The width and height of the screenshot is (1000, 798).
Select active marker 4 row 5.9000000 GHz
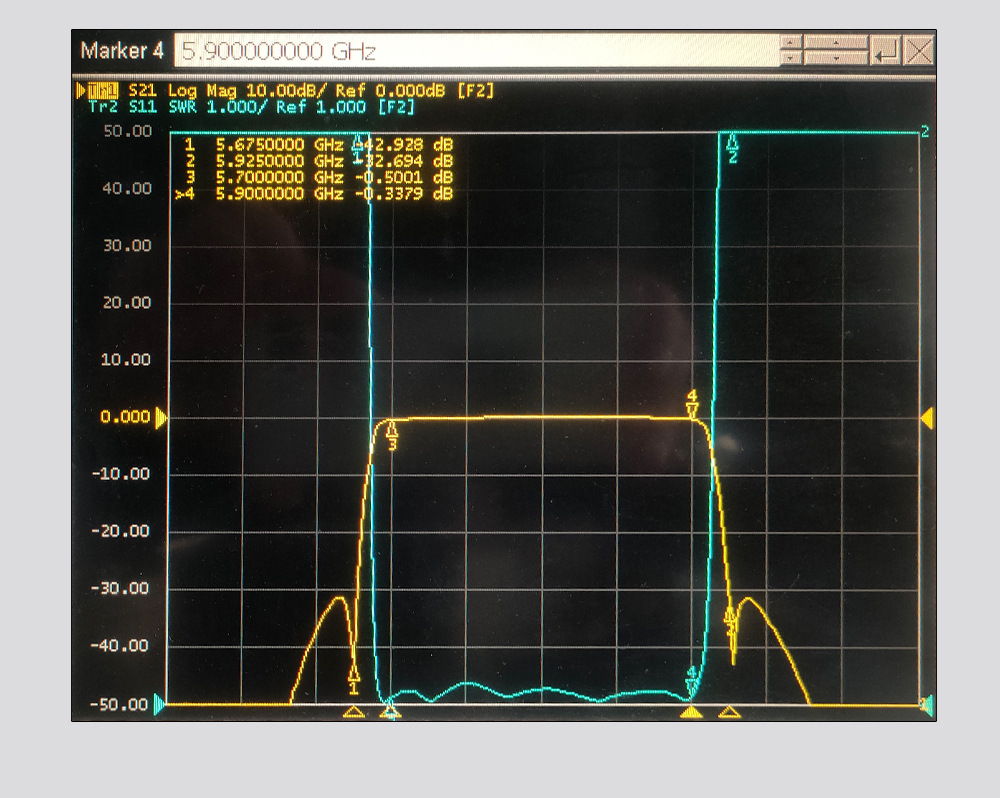coord(314,194)
